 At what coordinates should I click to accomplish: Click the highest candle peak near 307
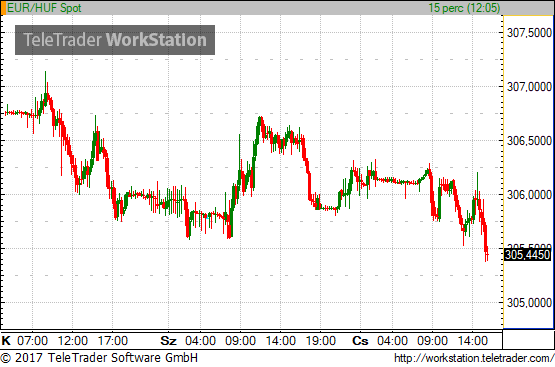tap(45, 73)
